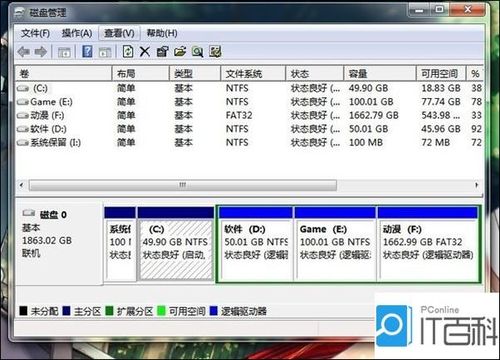
Task: Click the 100.01 GB capacity cell
Action: 371,102
